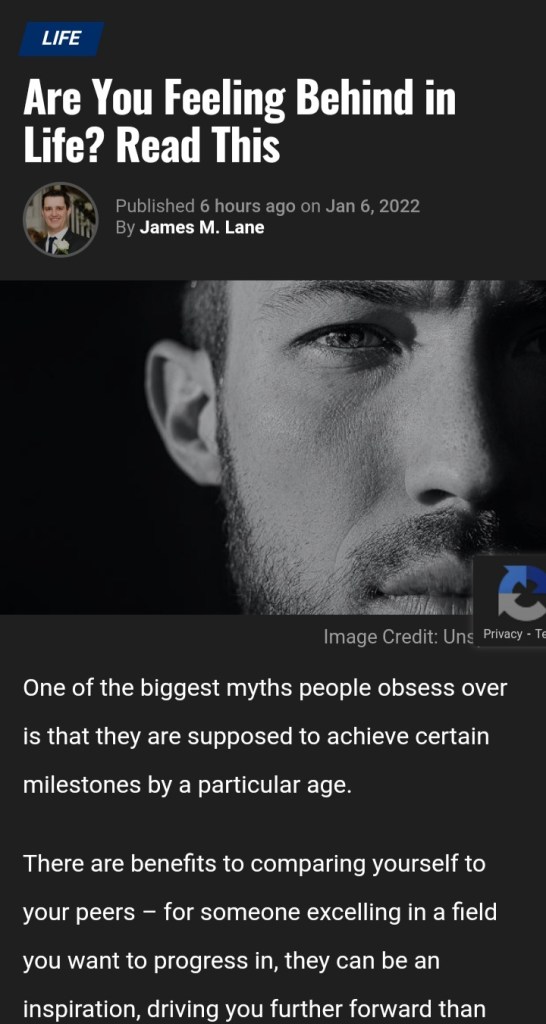
Task: Open the LIFE category tag
Action: pos(61,39)
